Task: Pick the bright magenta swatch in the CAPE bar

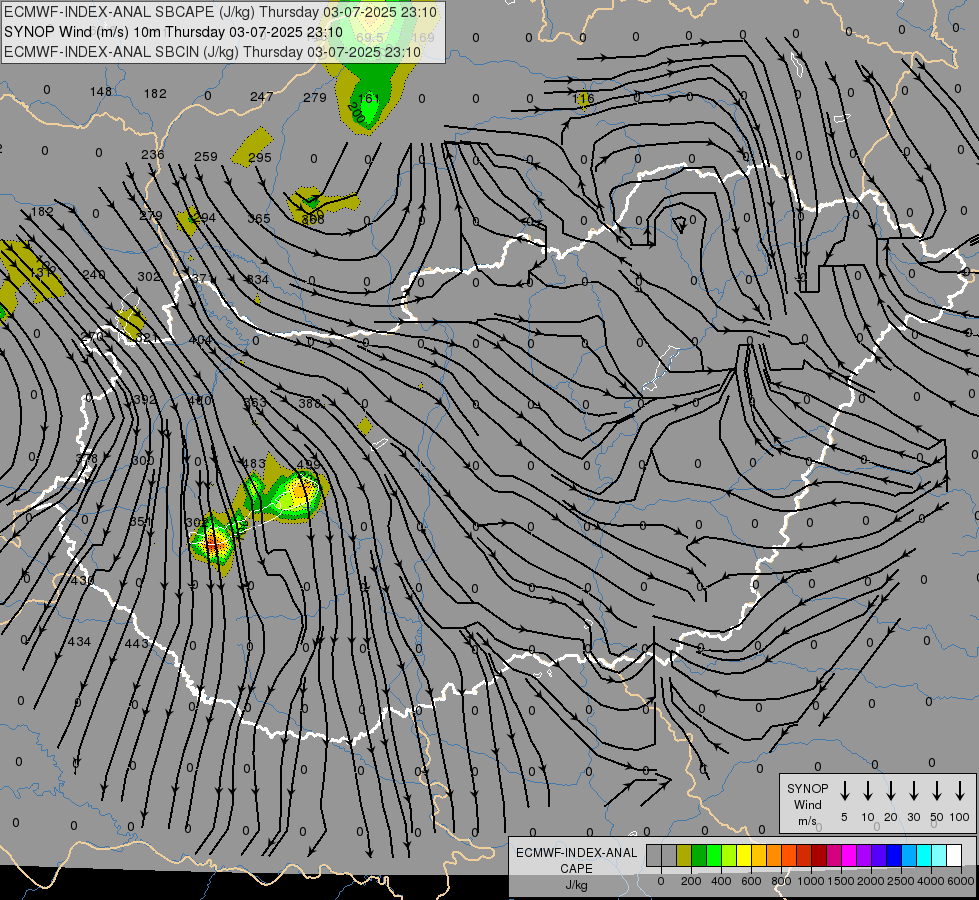Action: [849, 856]
